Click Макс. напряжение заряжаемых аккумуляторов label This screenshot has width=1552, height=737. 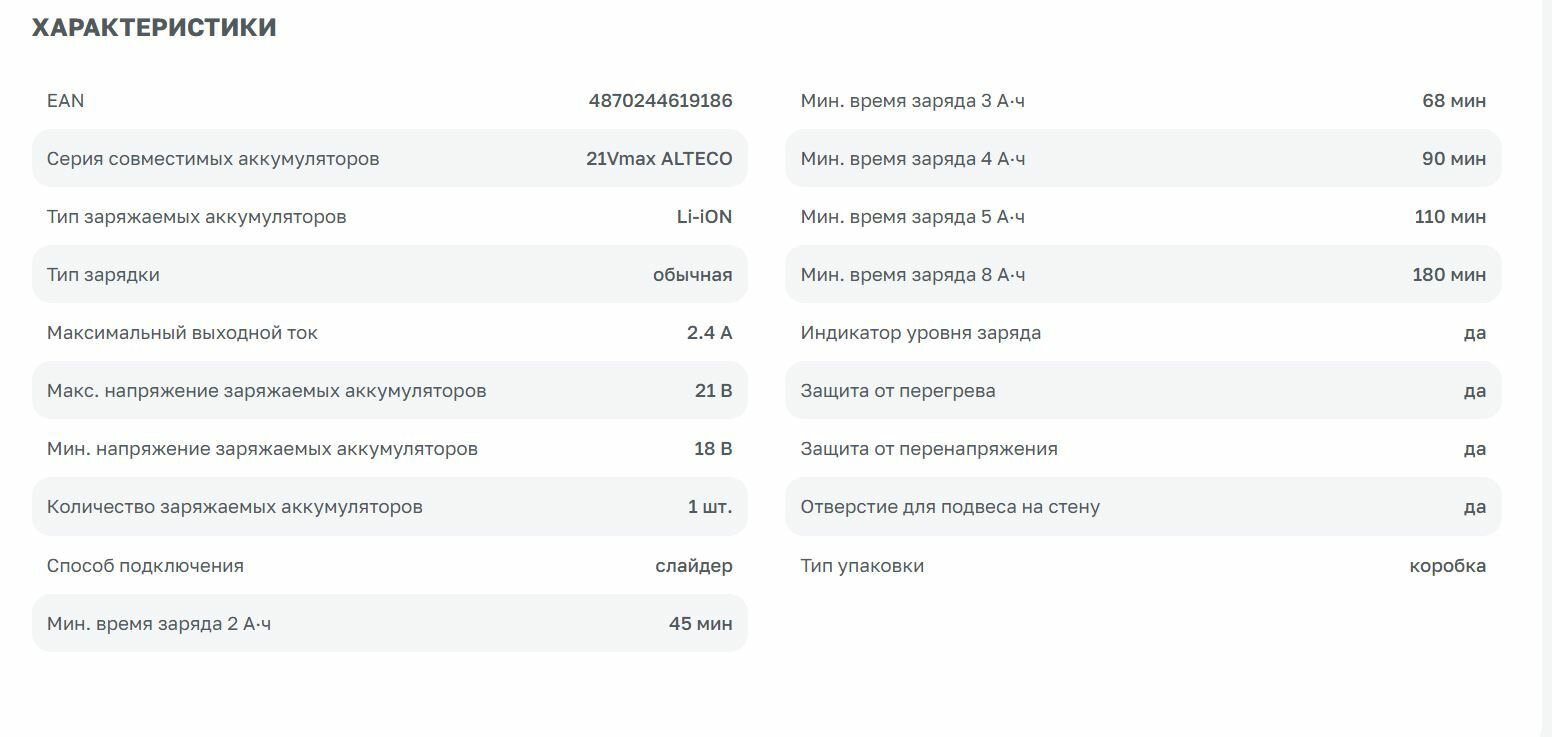pyautogui.click(x=266, y=391)
